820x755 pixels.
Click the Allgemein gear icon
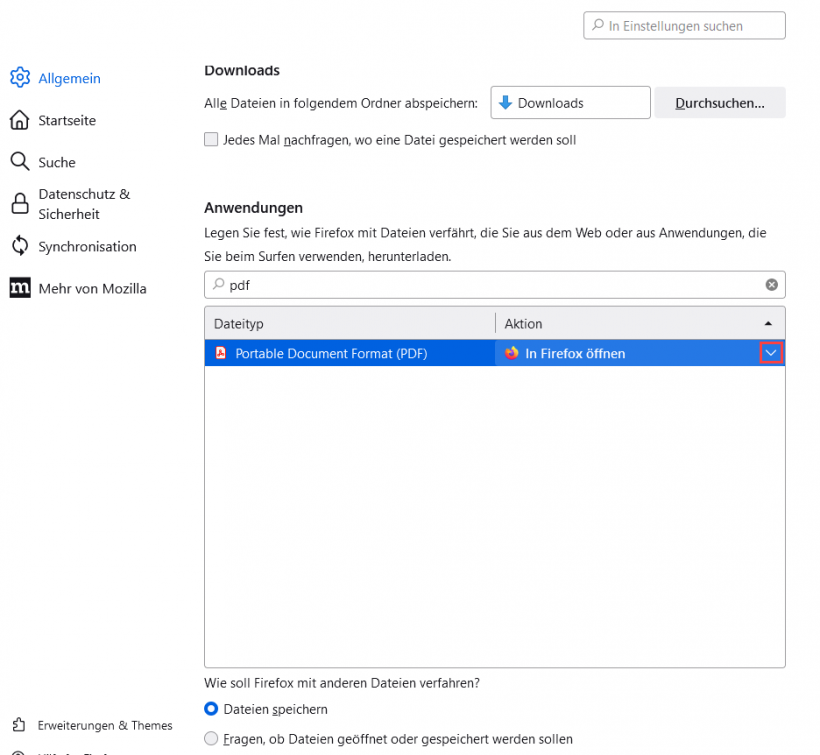click(x=20, y=78)
